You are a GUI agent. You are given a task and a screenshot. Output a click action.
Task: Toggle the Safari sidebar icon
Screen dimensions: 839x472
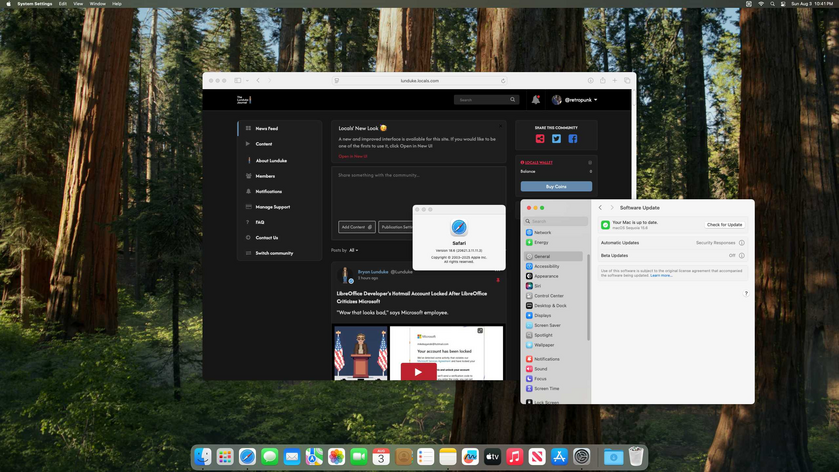pyautogui.click(x=238, y=80)
